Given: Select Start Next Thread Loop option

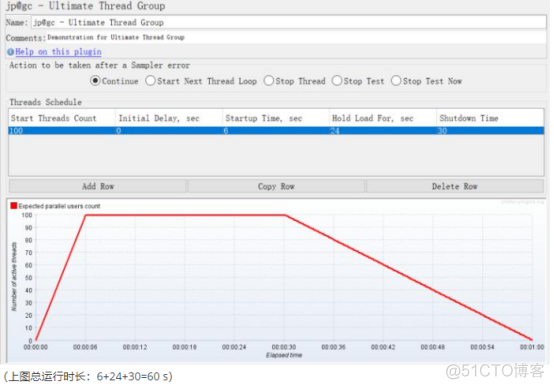Looking at the screenshot, I should pyautogui.click(x=150, y=81).
